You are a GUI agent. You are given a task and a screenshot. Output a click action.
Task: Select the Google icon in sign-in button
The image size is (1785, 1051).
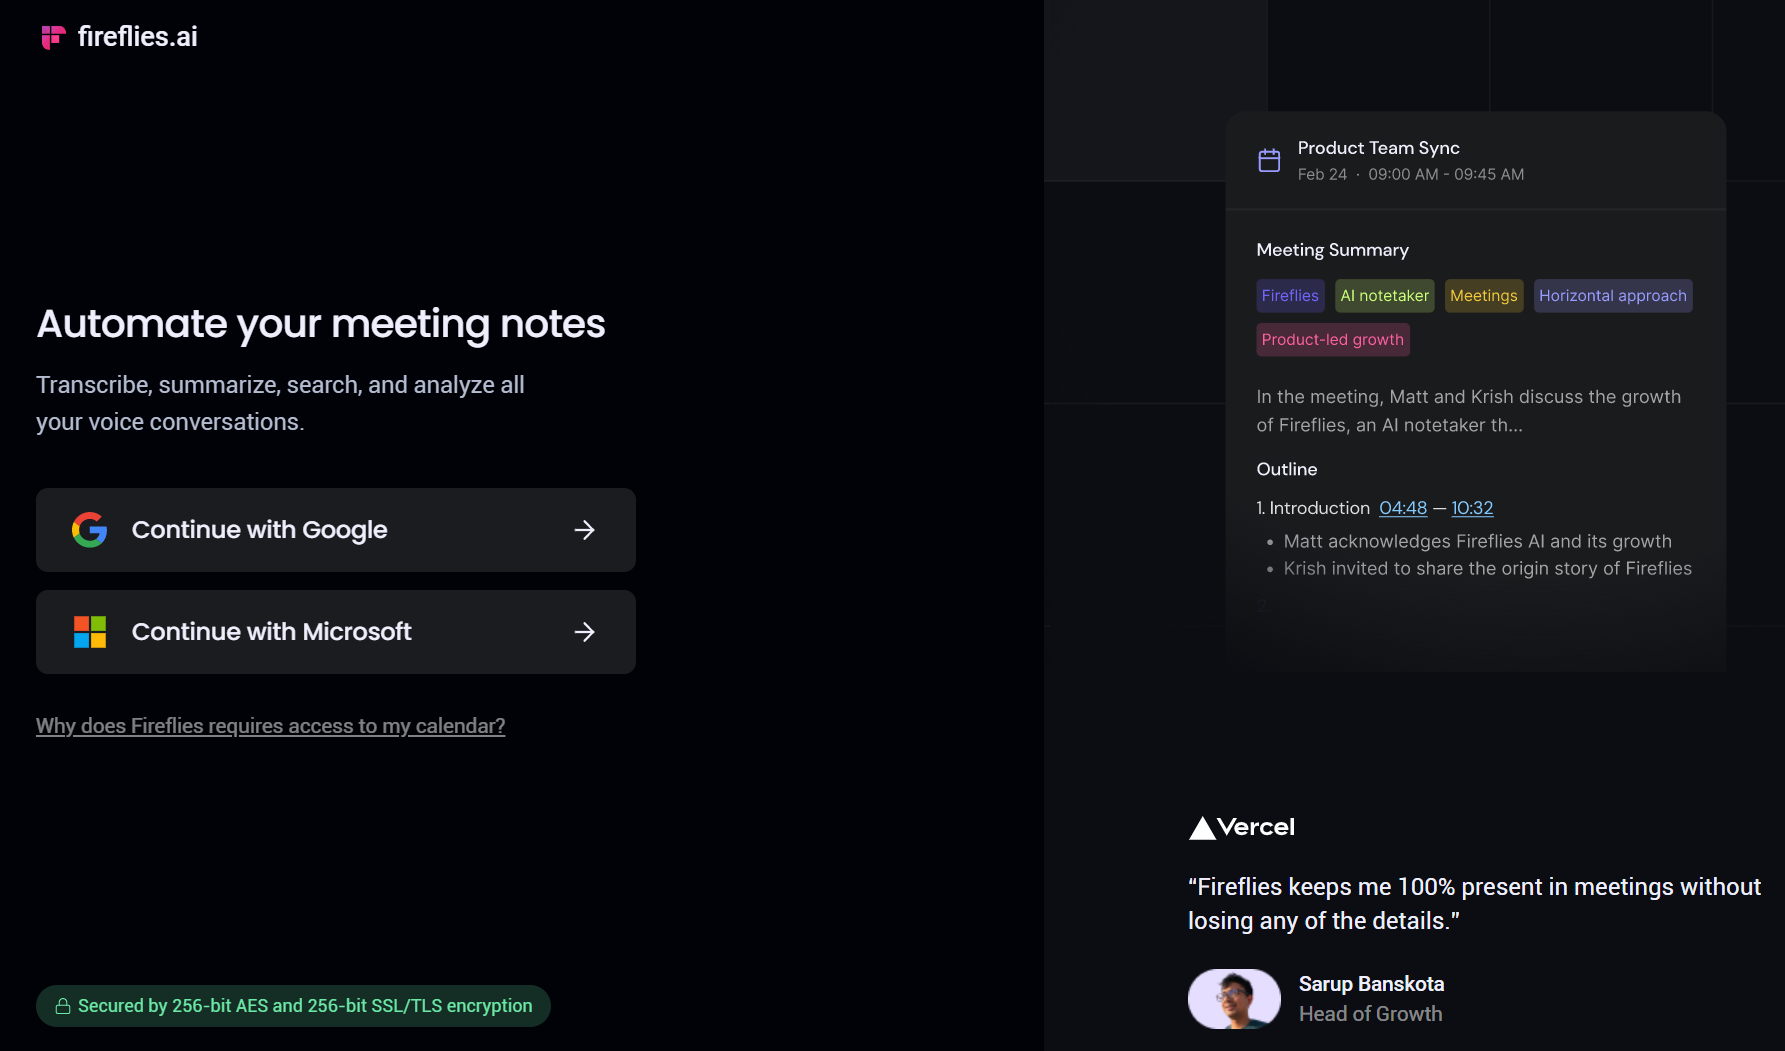pyautogui.click(x=90, y=530)
